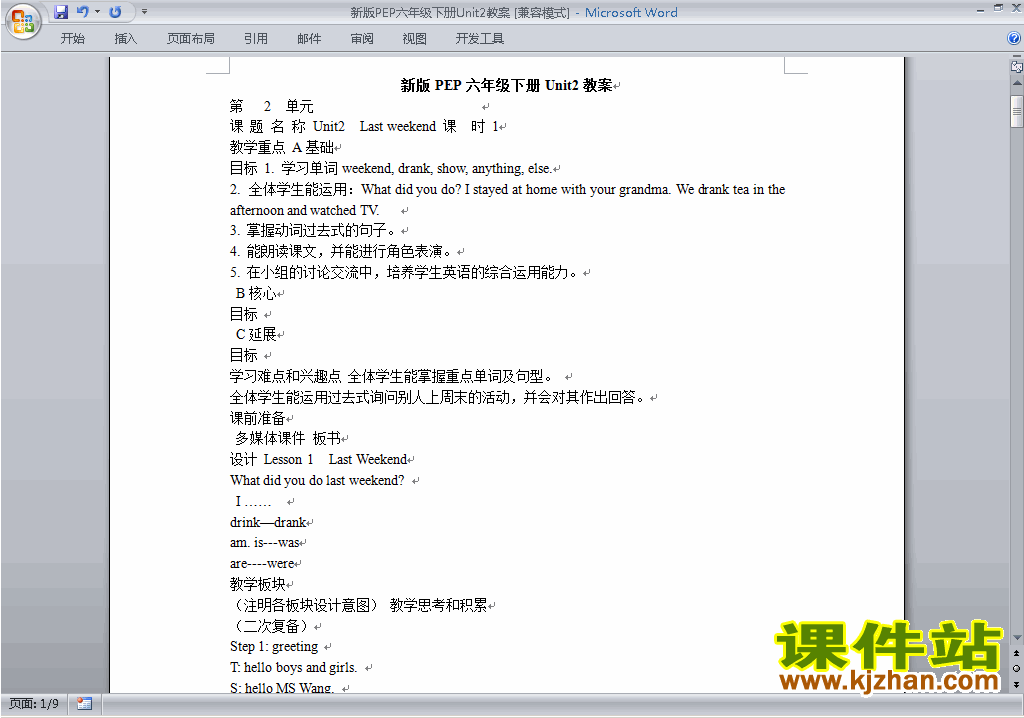The image size is (1024, 718).
Task: Click 'What did you do? I stayed at home'
Action: tap(459, 189)
